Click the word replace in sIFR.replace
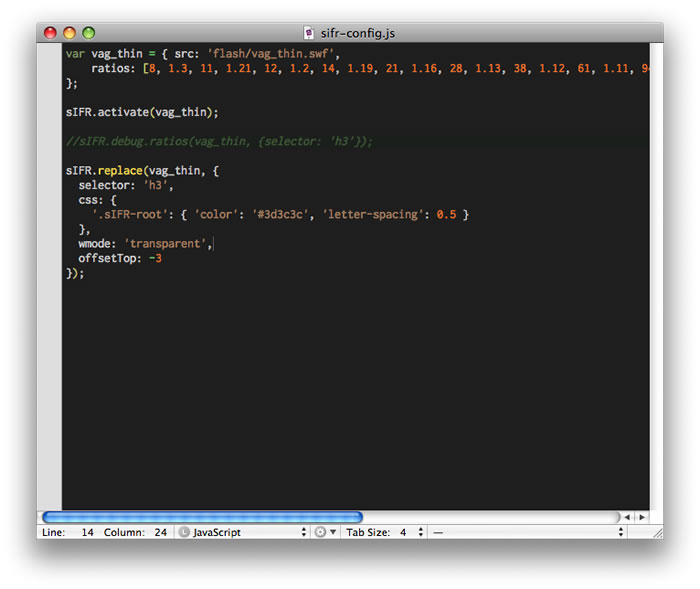The width and height of the screenshot is (700, 589). click(x=120, y=171)
